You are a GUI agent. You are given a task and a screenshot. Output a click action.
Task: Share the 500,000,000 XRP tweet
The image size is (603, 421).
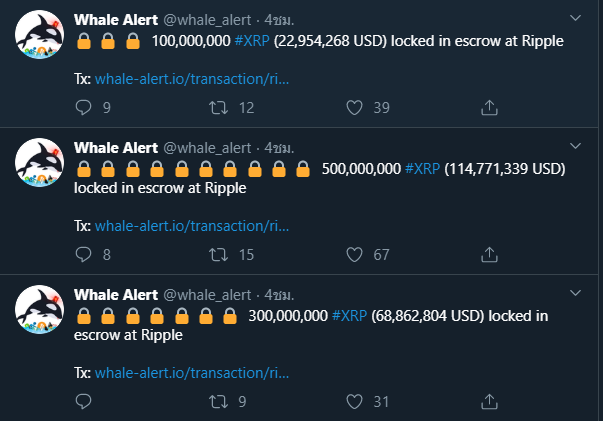pyautogui.click(x=490, y=255)
